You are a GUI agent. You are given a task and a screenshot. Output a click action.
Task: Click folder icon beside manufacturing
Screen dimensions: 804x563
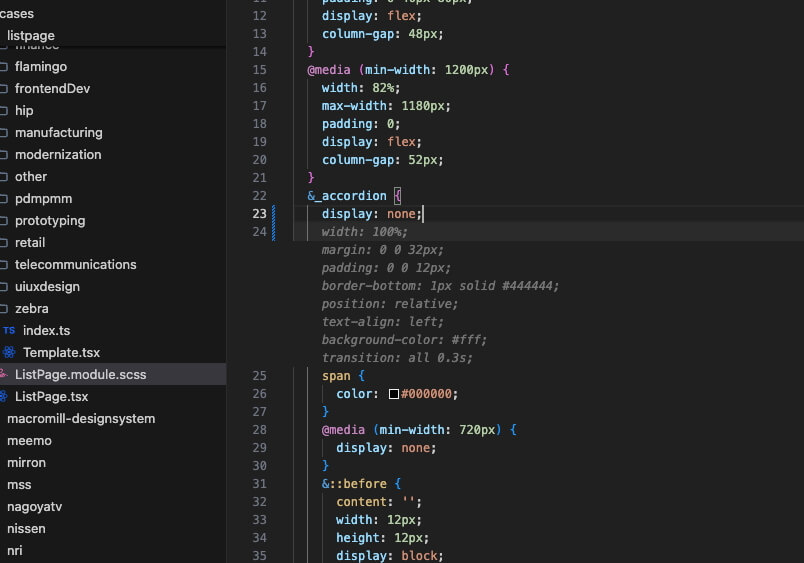(x=4, y=133)
